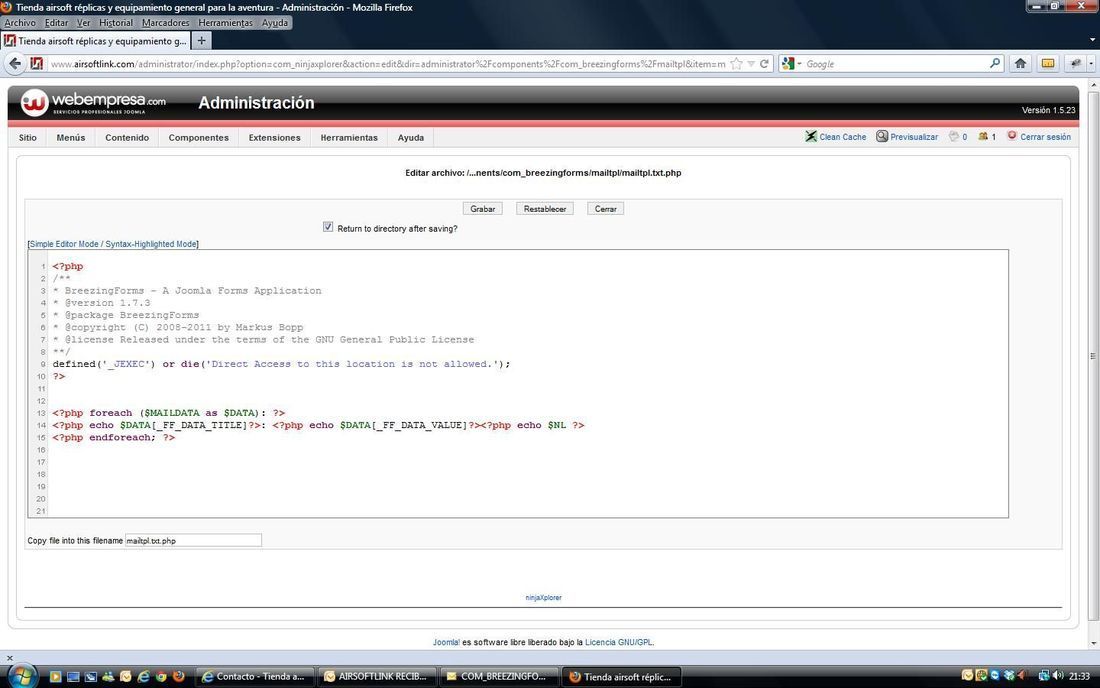Click the network tray icon

coord(1043,675)
